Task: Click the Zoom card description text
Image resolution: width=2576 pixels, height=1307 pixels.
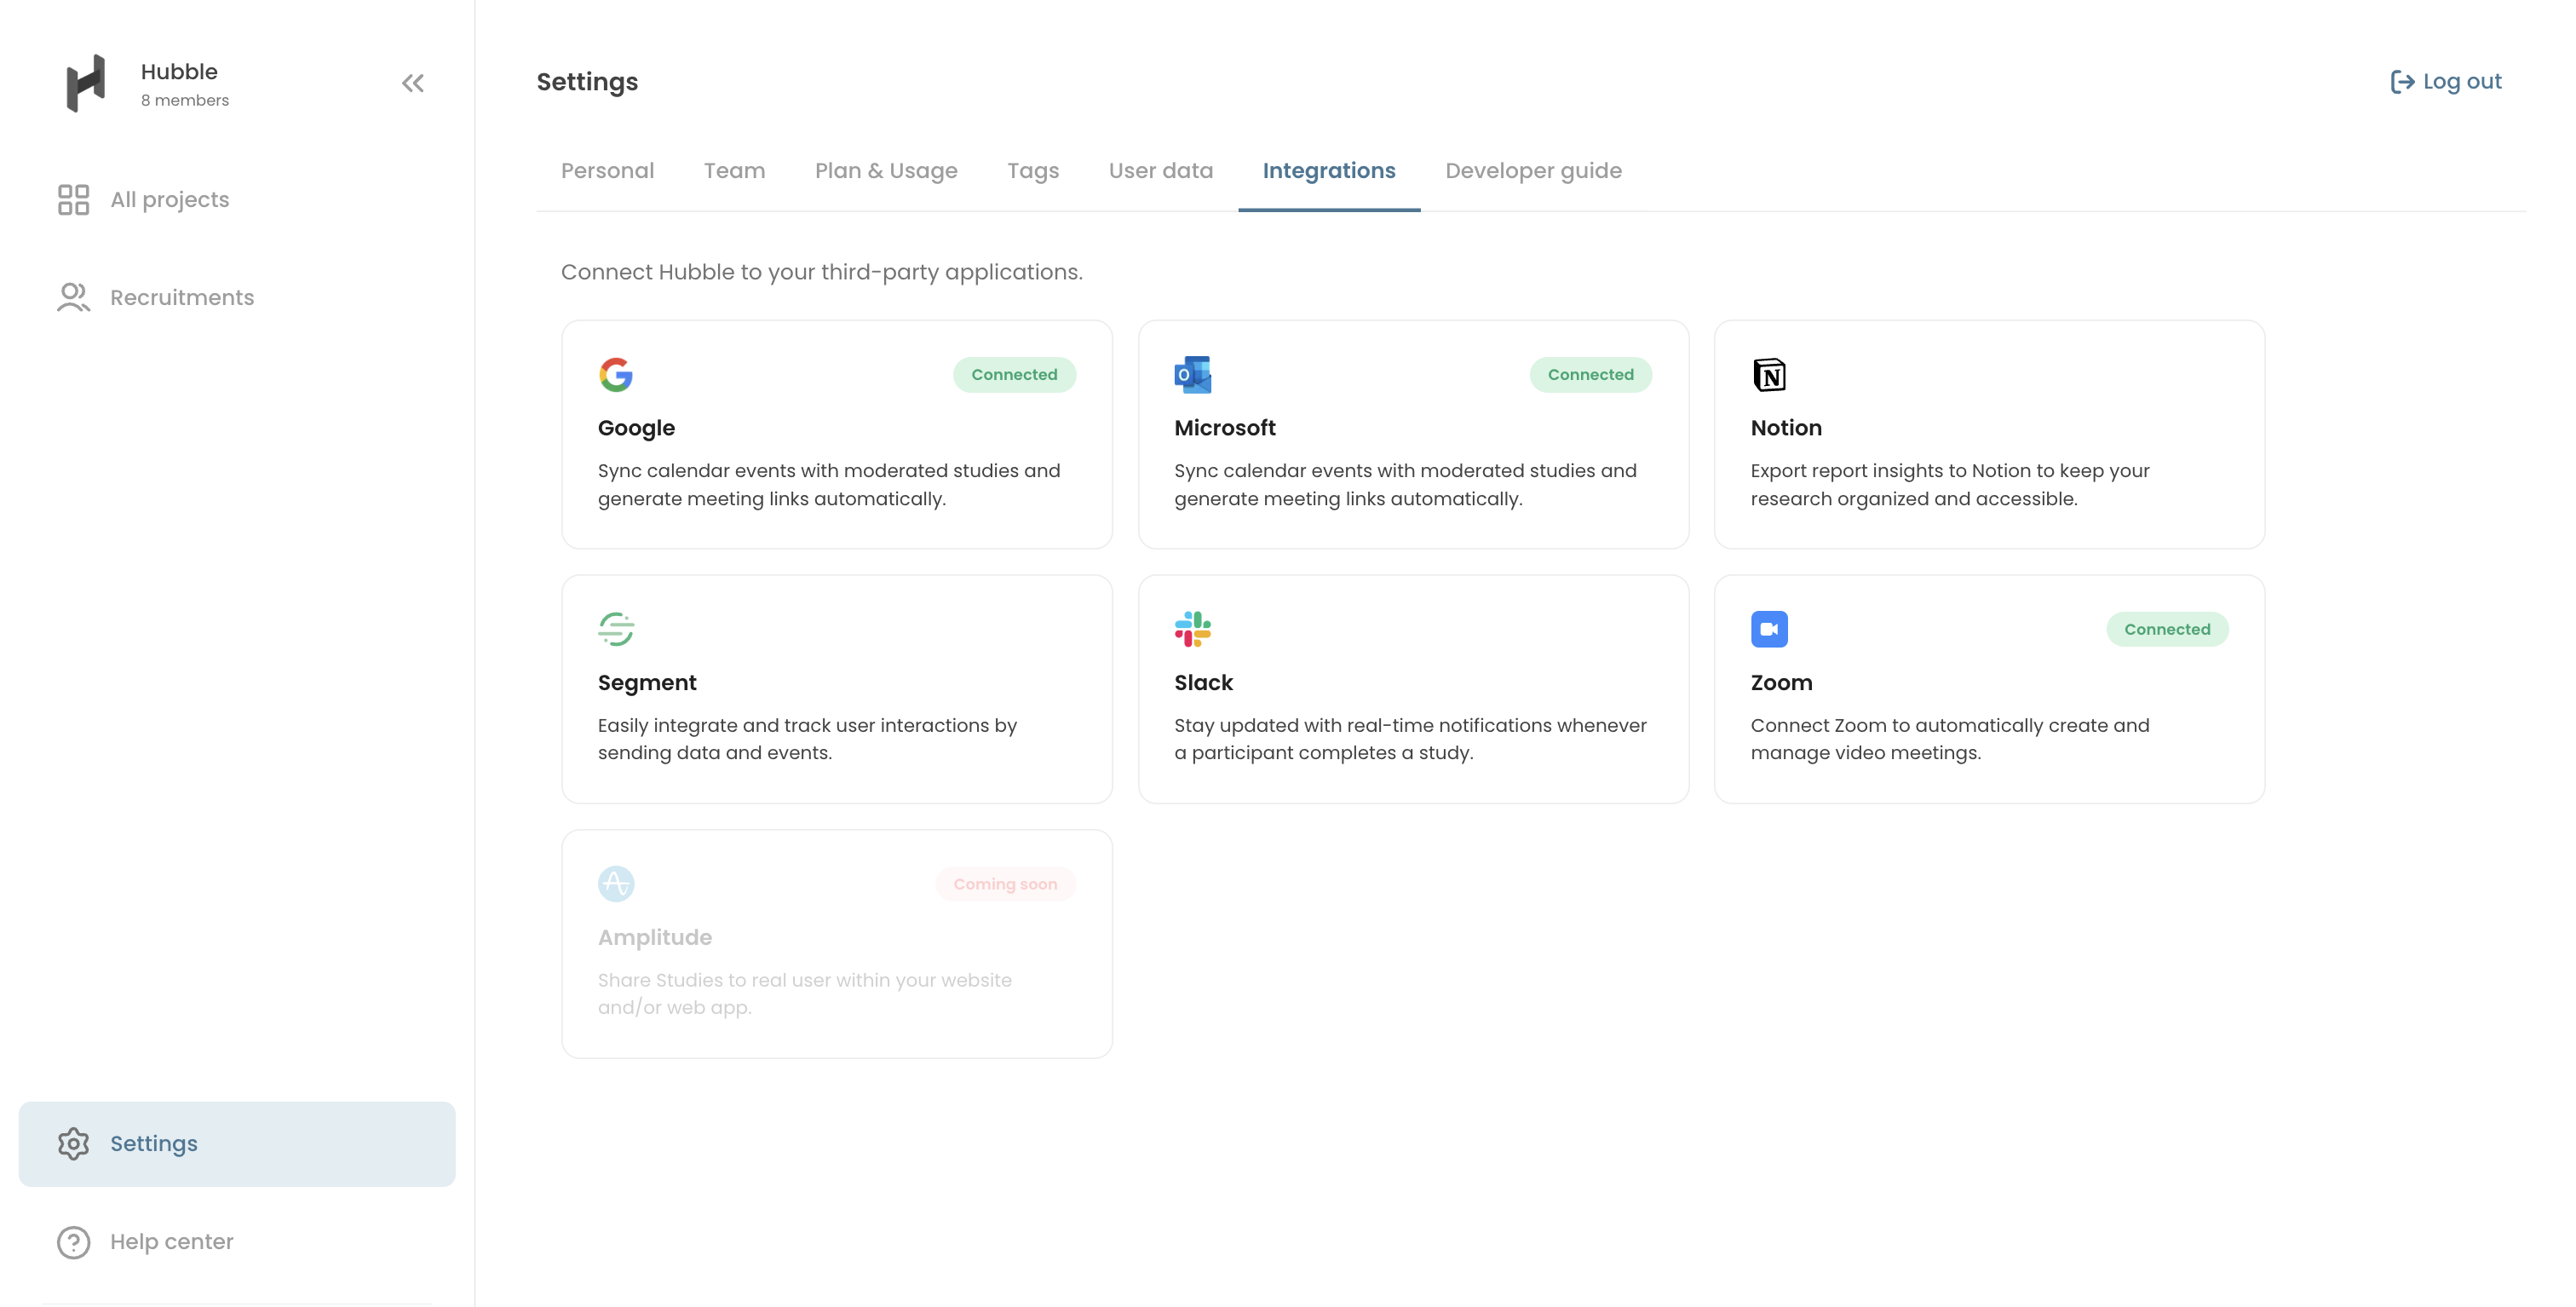Action: pyautogui.click(x=1949, y=739)
